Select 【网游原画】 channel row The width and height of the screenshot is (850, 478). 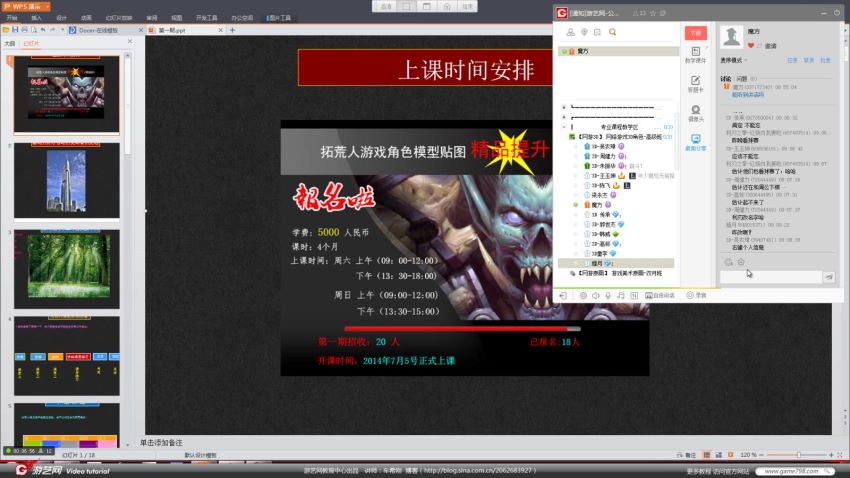(615, 273)
